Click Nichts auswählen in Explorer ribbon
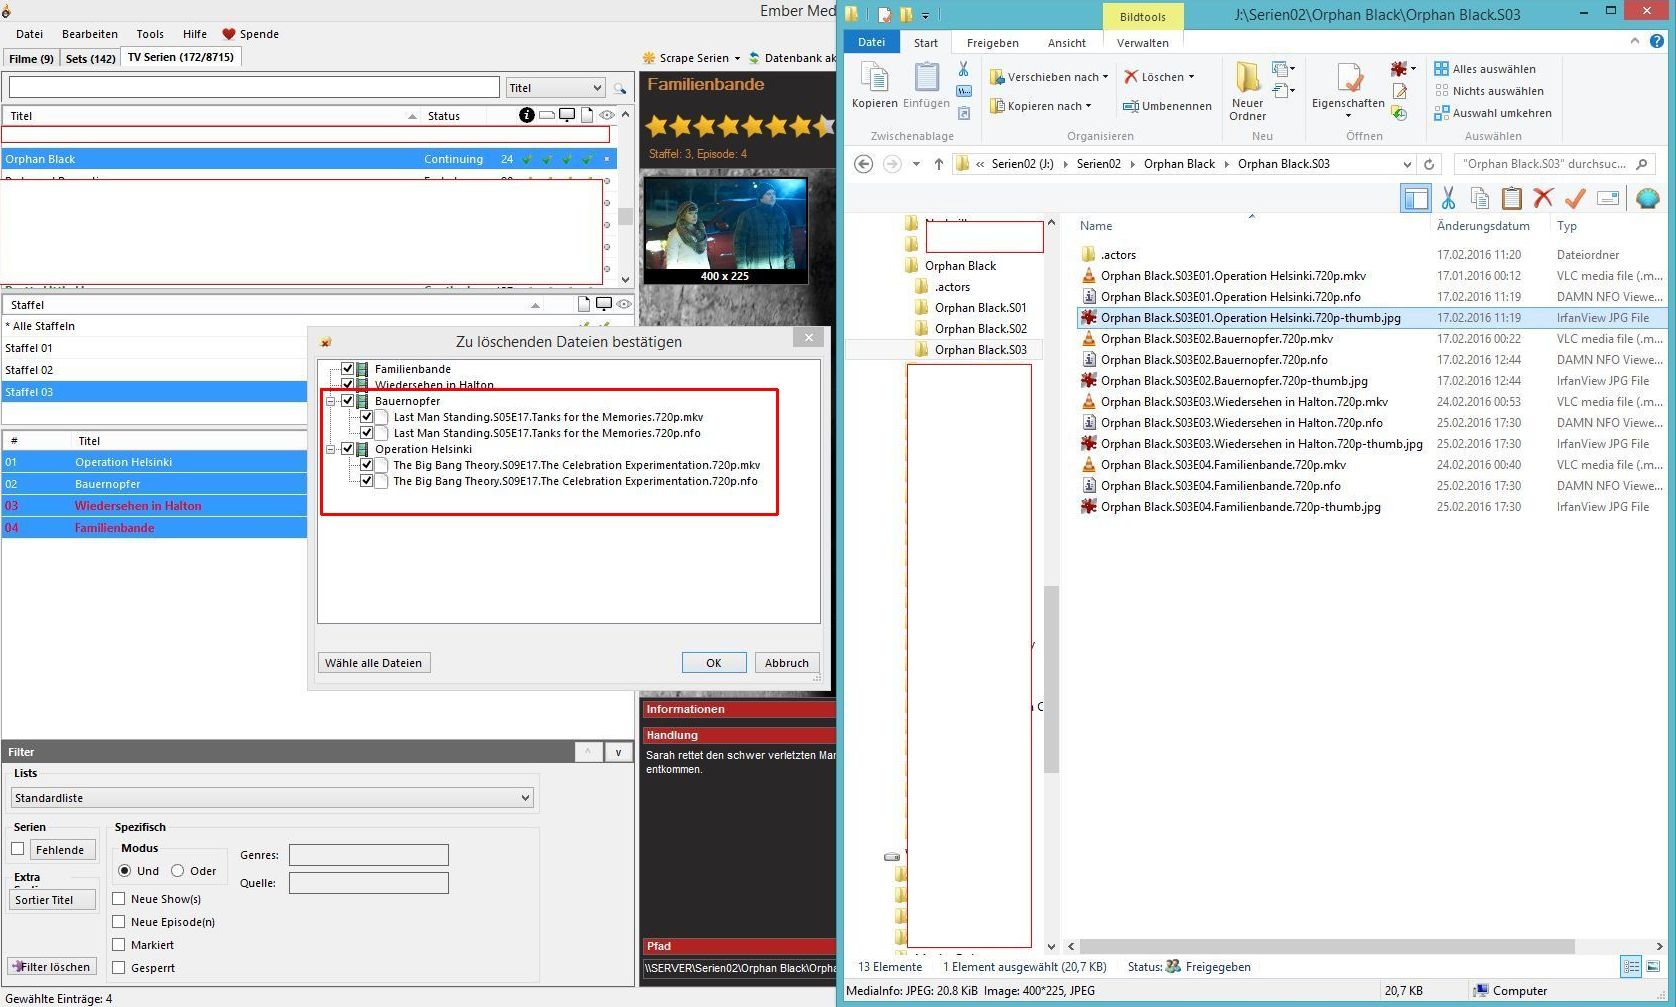The width and height of the screenshot is (1676, 1007). 1489,91
